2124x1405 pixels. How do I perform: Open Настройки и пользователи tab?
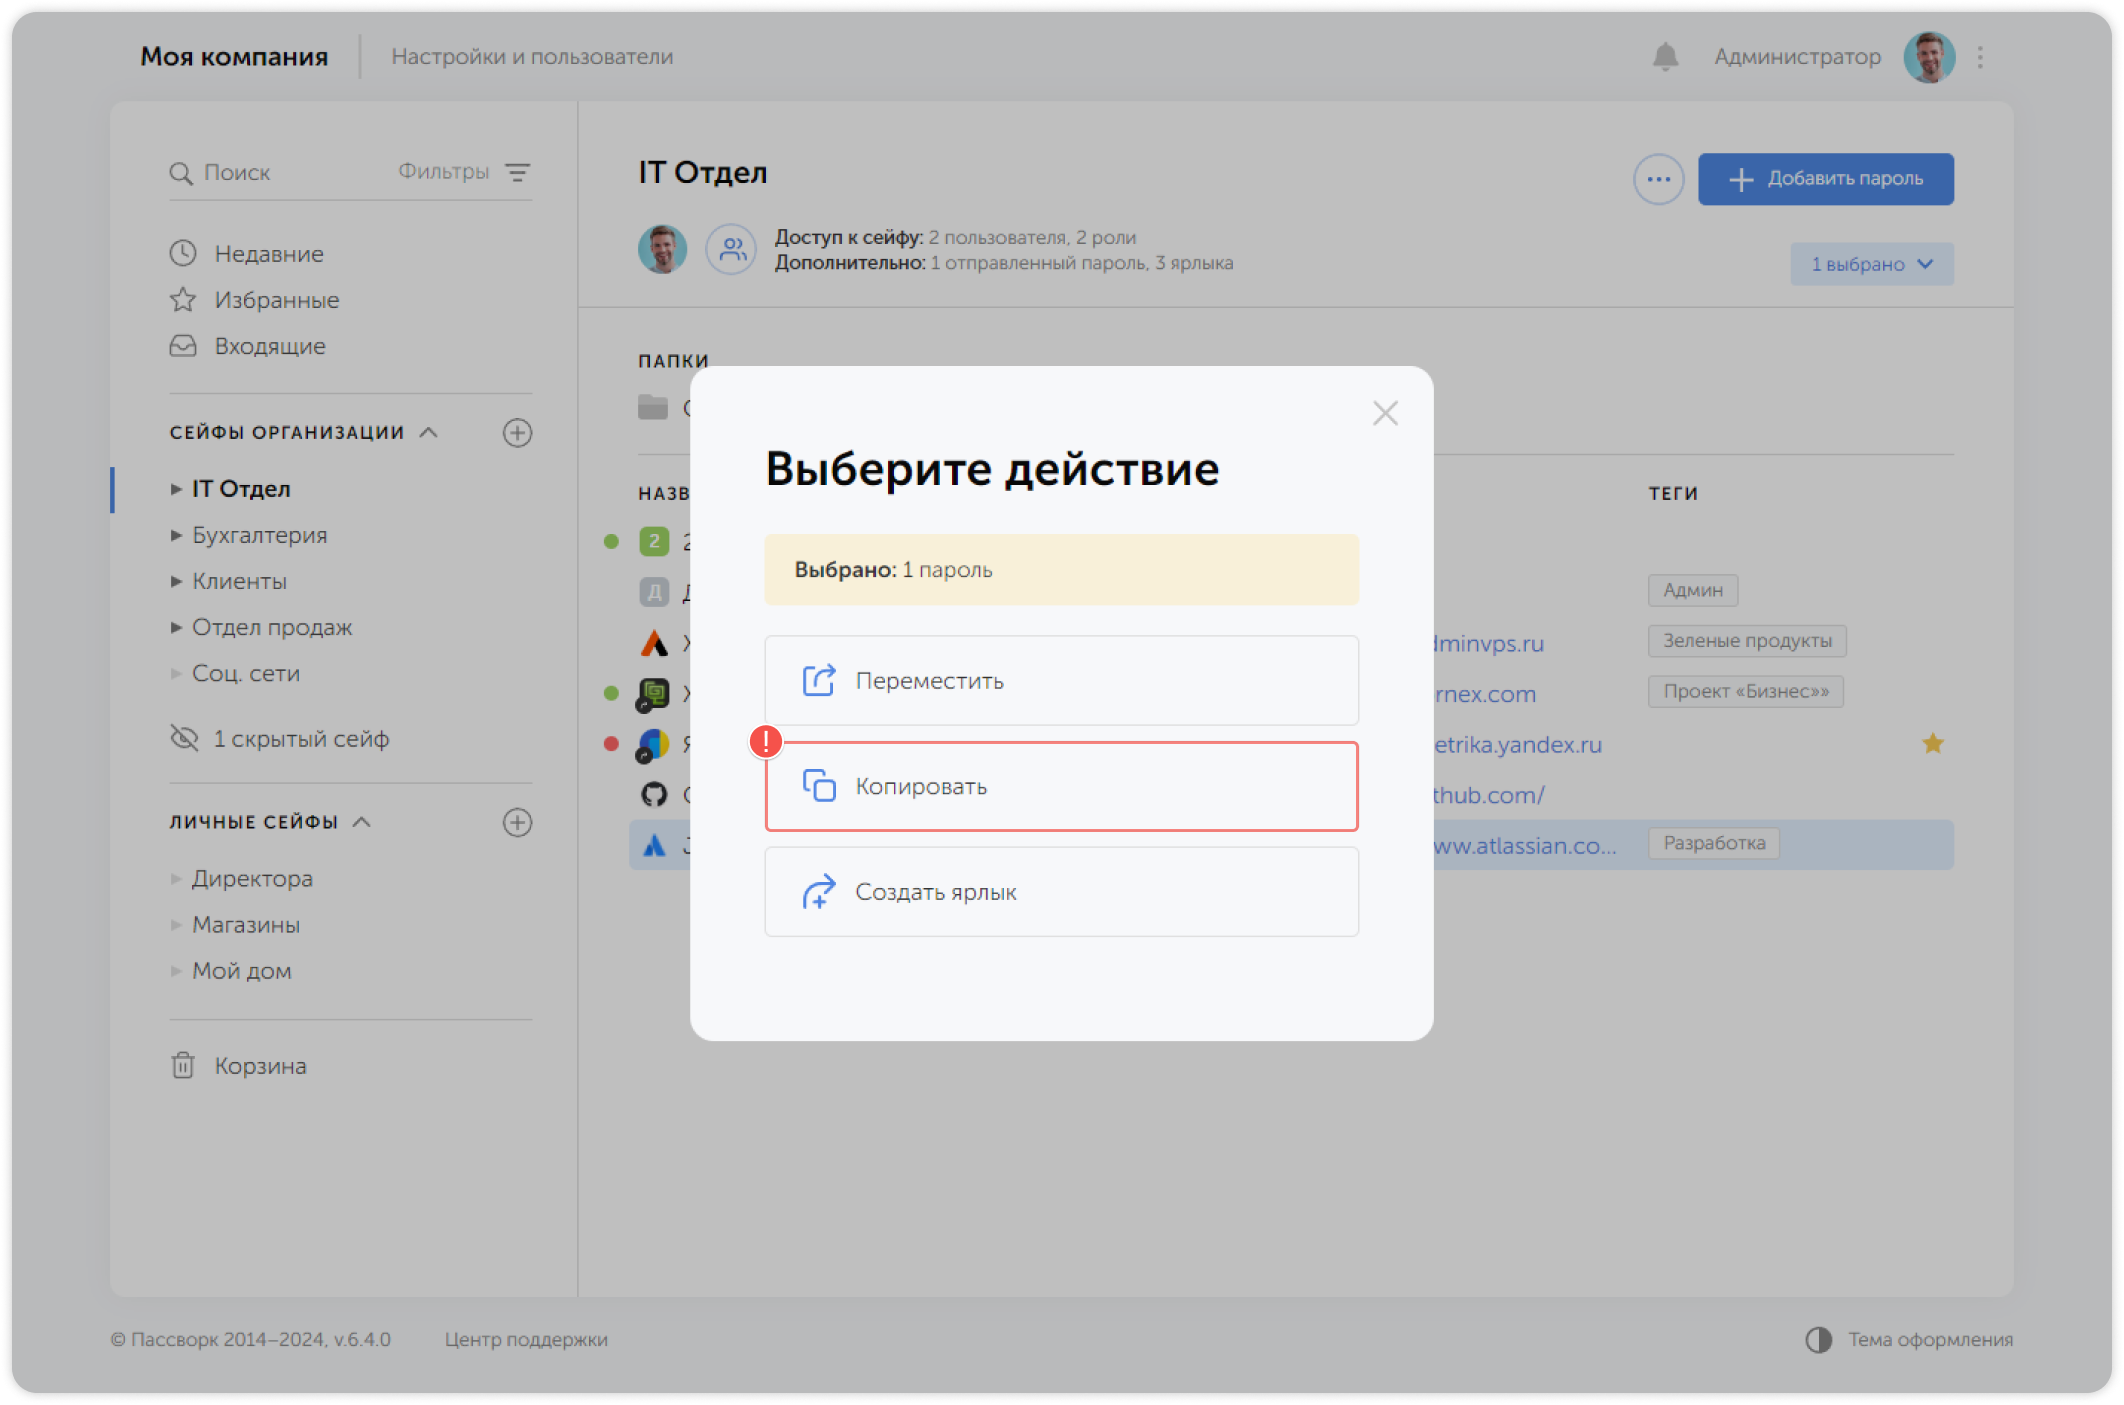pyautogui.click(x=532, y=57)
